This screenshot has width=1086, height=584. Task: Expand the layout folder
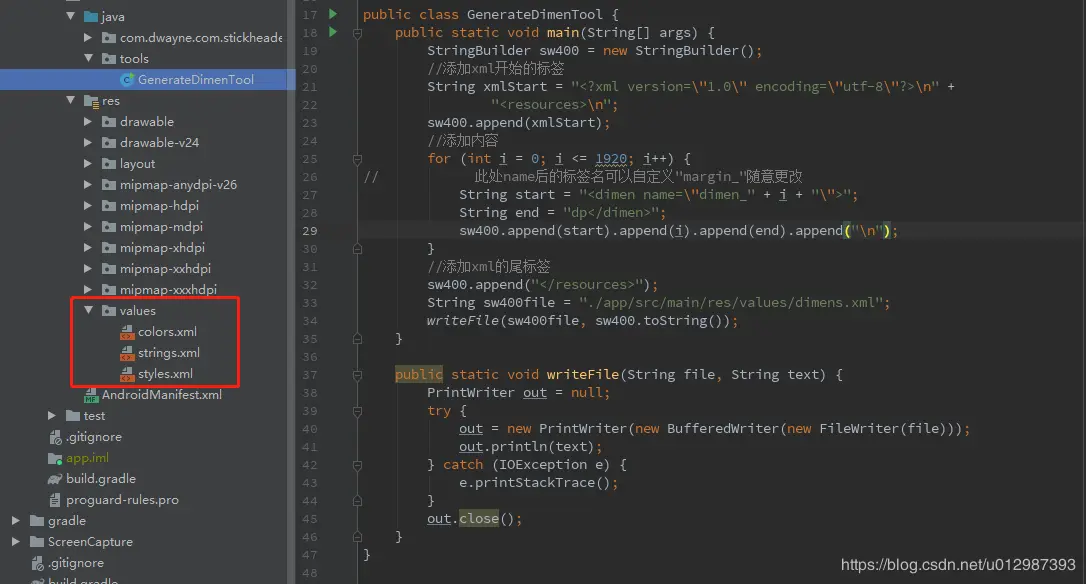tap(88, 163)
